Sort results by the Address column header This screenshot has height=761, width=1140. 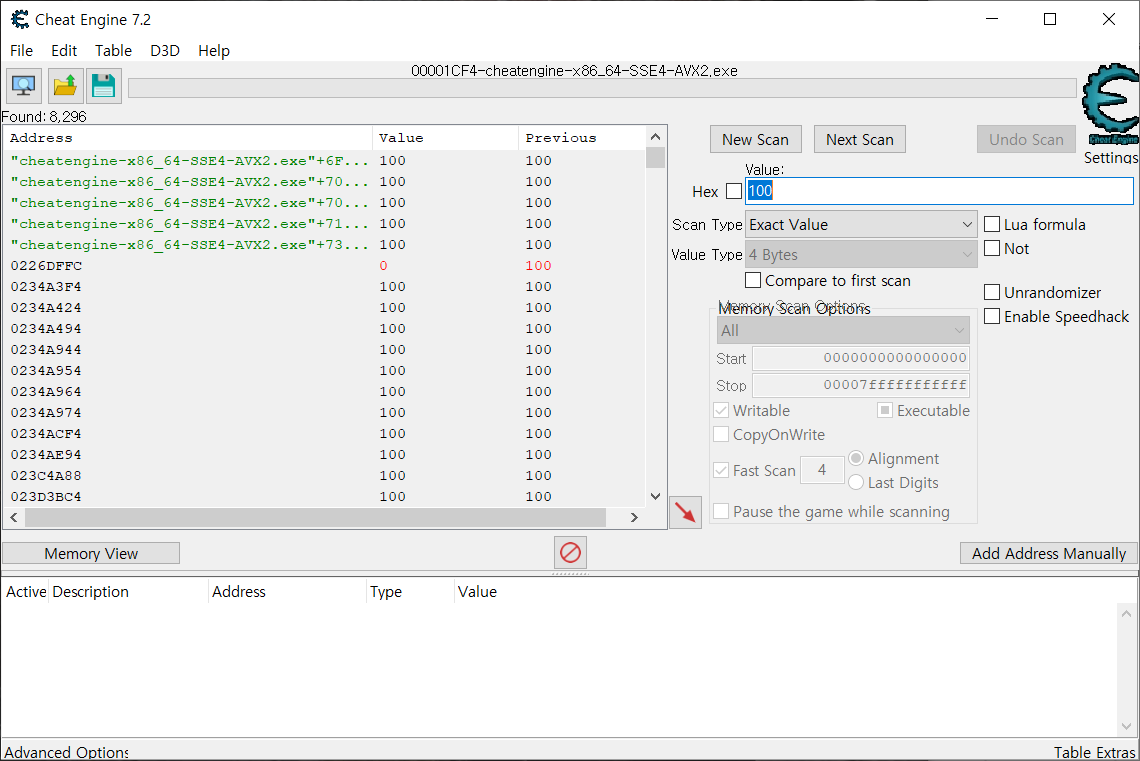188,138
